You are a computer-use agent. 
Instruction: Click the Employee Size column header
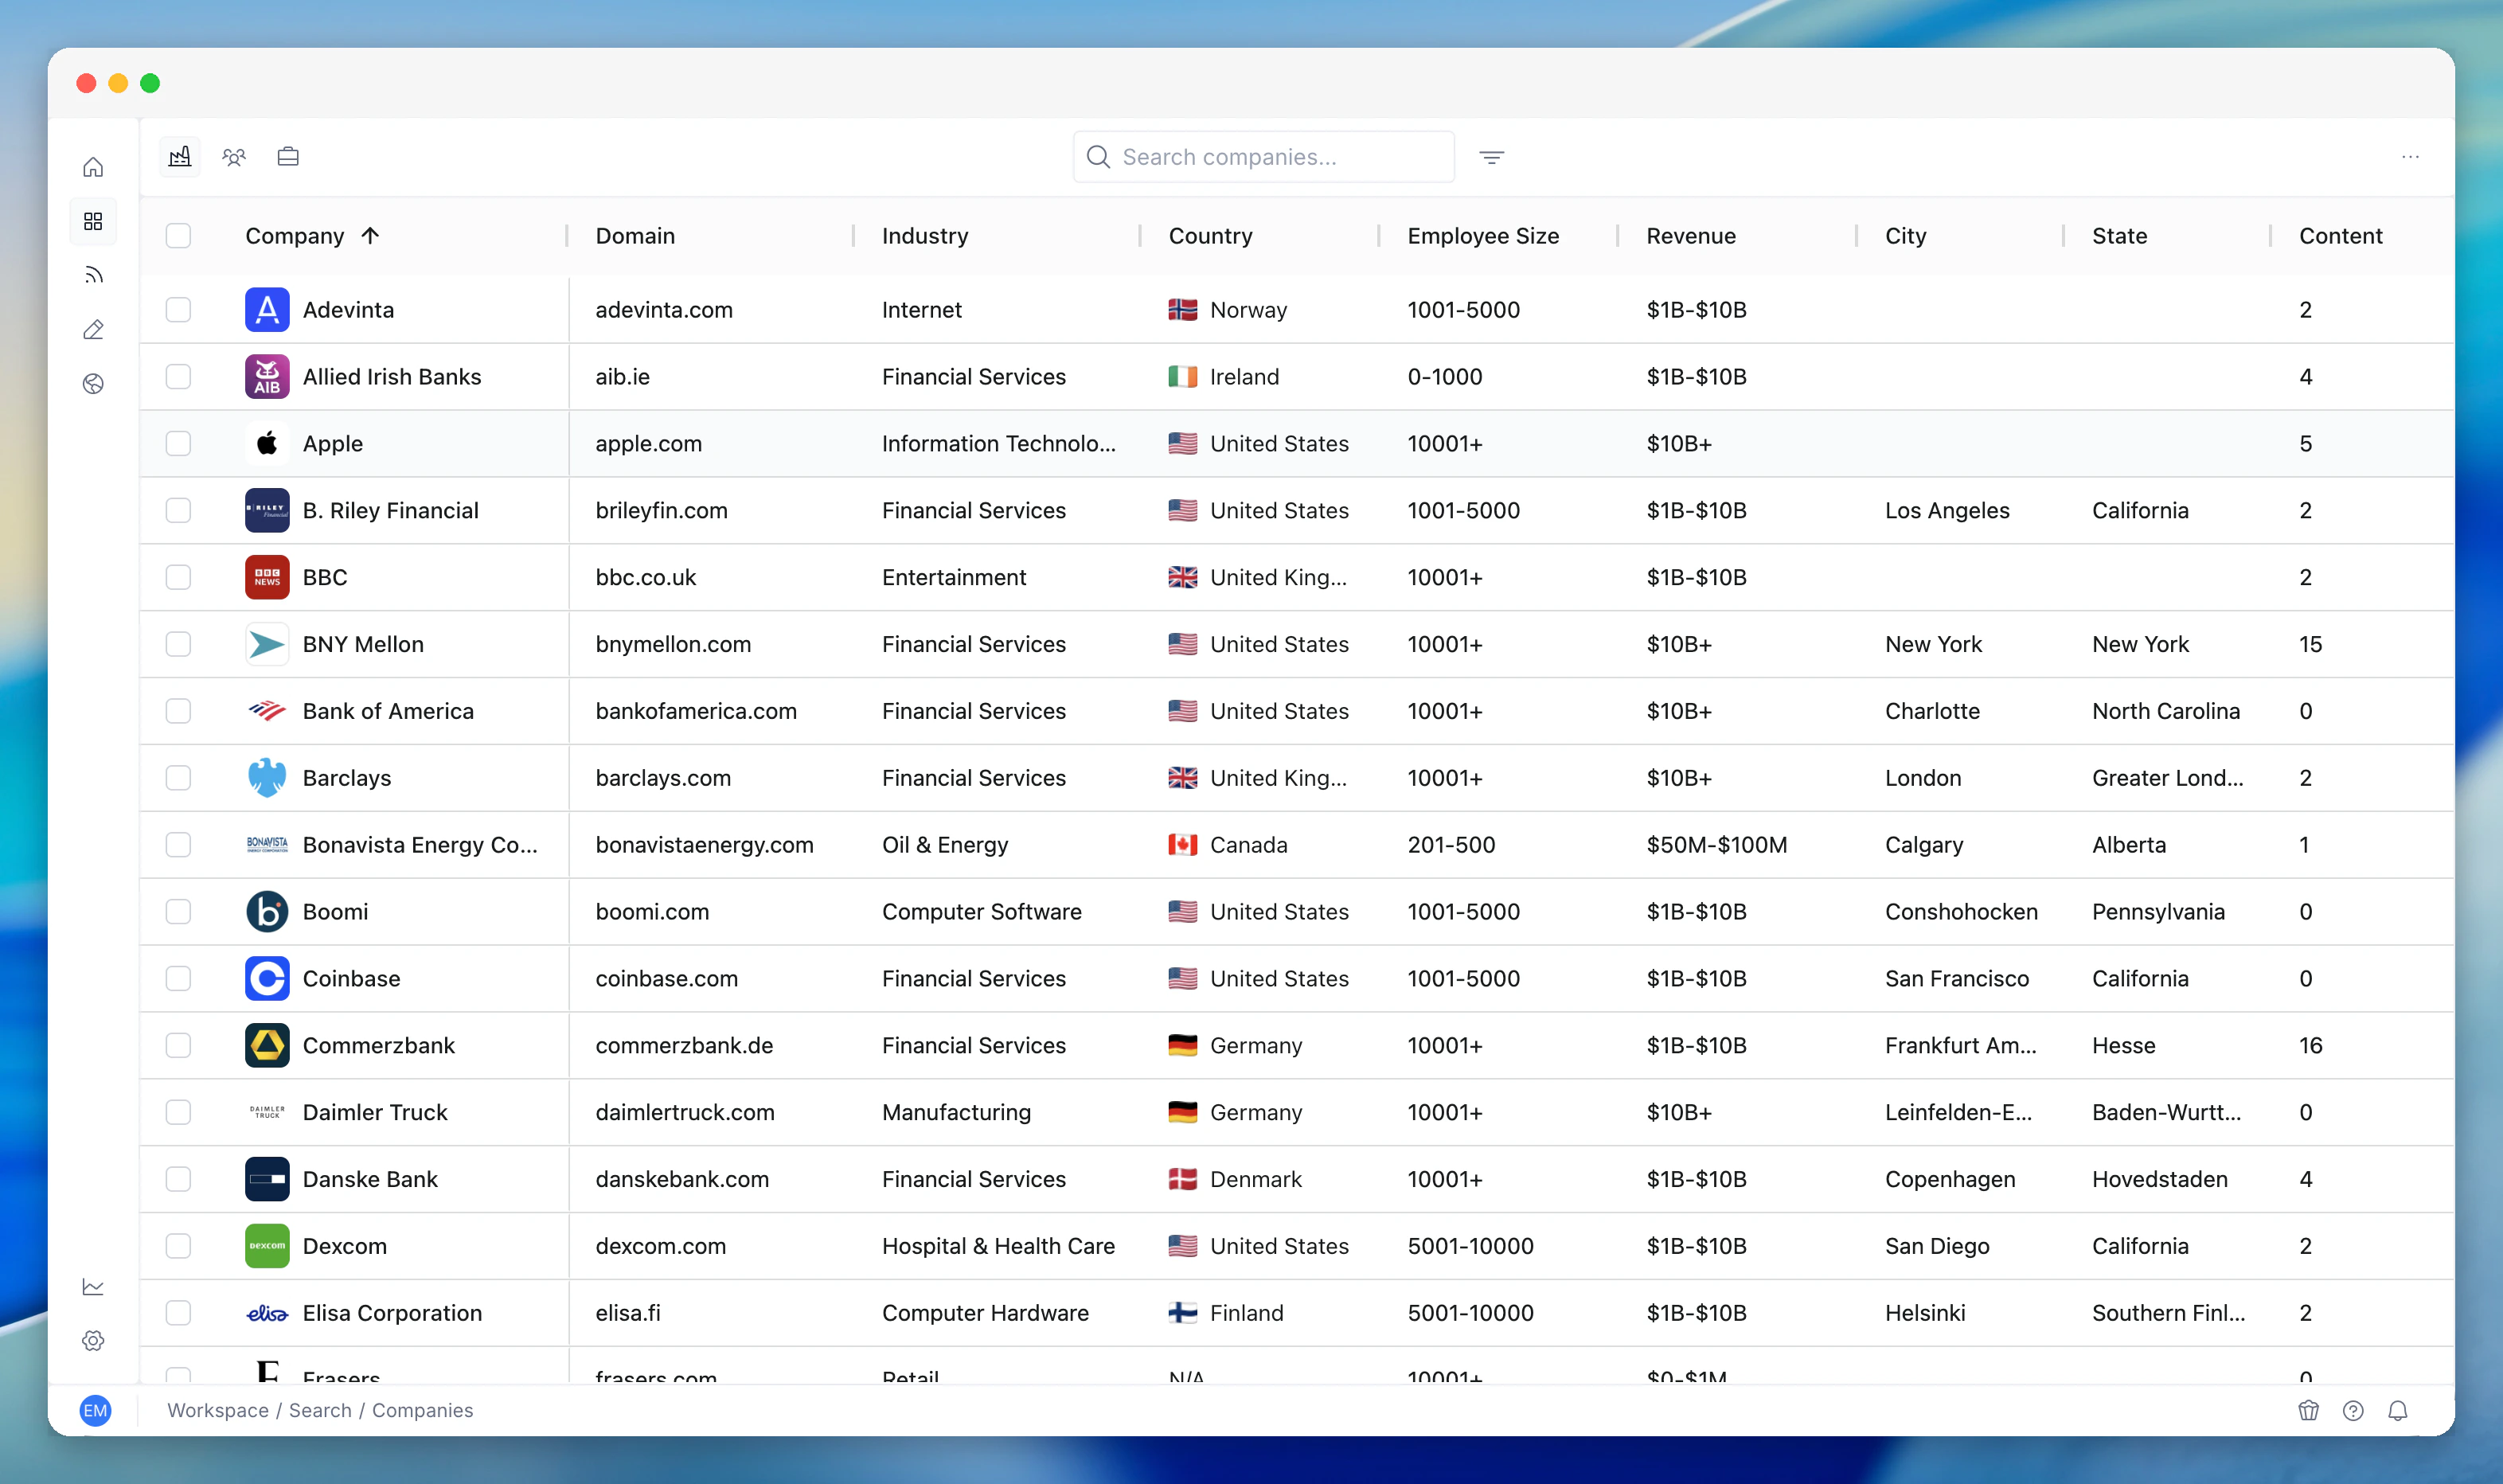[1483, 236]
